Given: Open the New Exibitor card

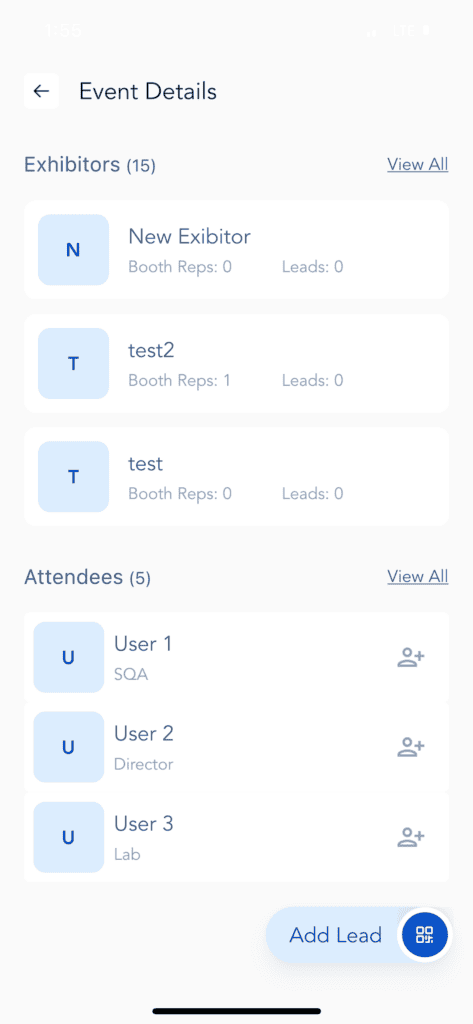Looking at the screenshot, I should [x=236, y=249].
